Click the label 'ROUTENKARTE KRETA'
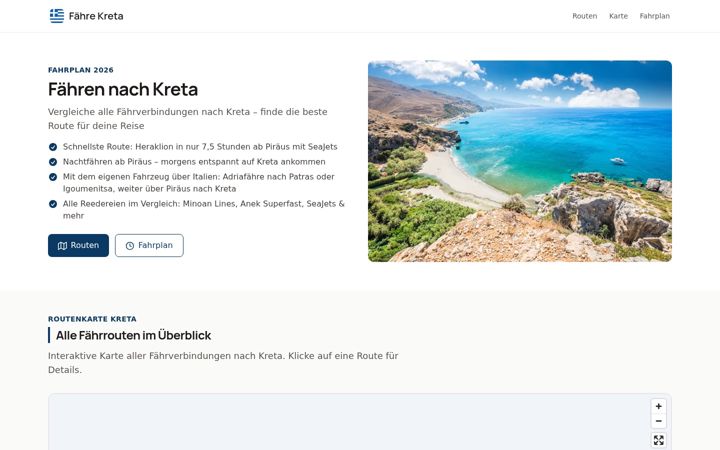The height and width of the screenshot is (450, 720). [92, 319]
